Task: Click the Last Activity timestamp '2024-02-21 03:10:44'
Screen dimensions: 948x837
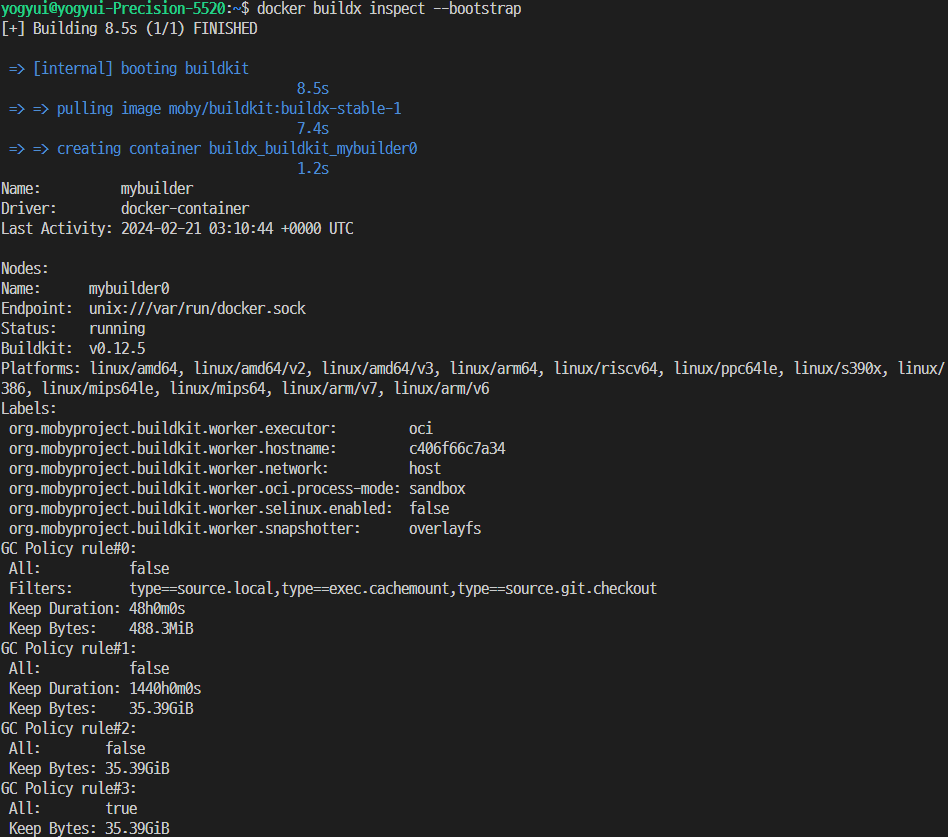Action: pos(196,229)
